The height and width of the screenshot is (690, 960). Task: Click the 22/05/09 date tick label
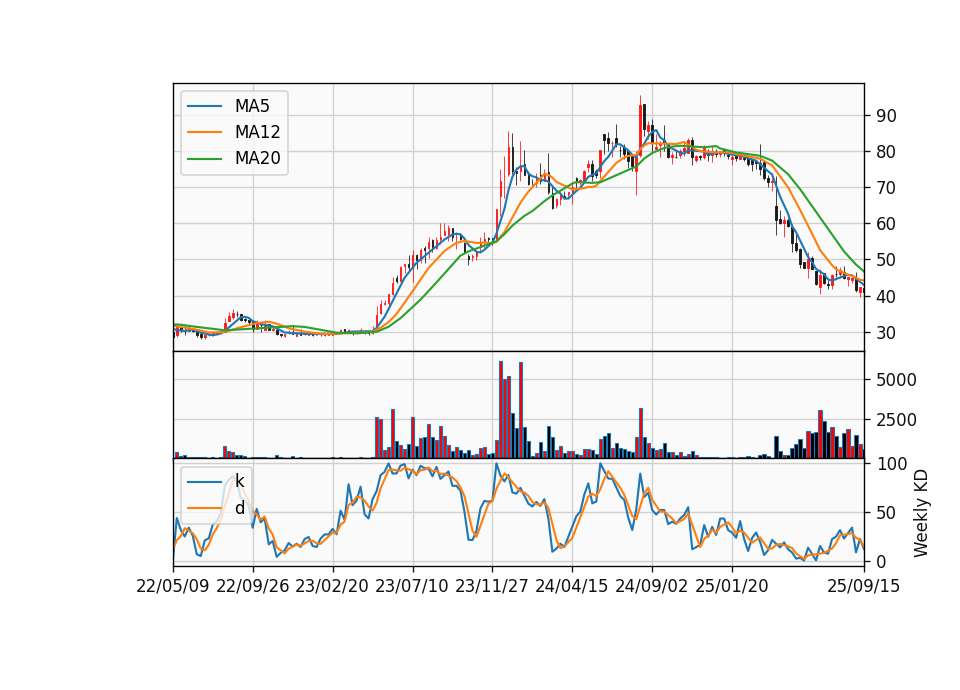[173, 587]
